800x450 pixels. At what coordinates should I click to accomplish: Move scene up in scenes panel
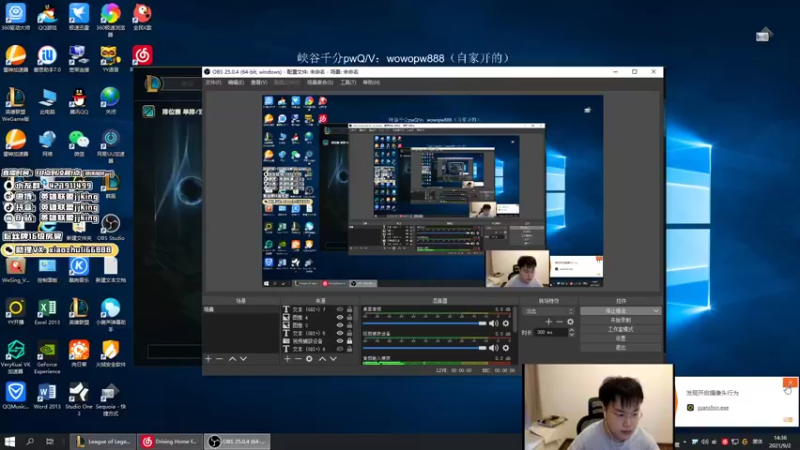[x=232, y=359]
